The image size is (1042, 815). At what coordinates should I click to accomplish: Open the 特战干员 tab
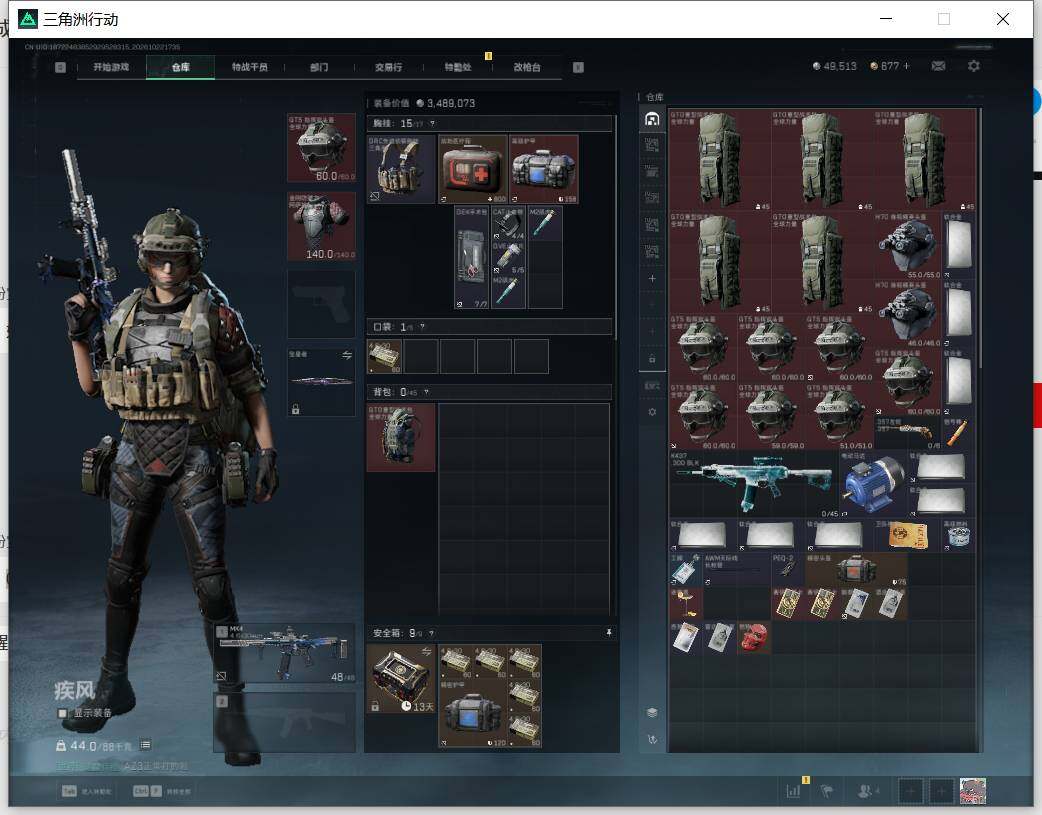(250, 67)
